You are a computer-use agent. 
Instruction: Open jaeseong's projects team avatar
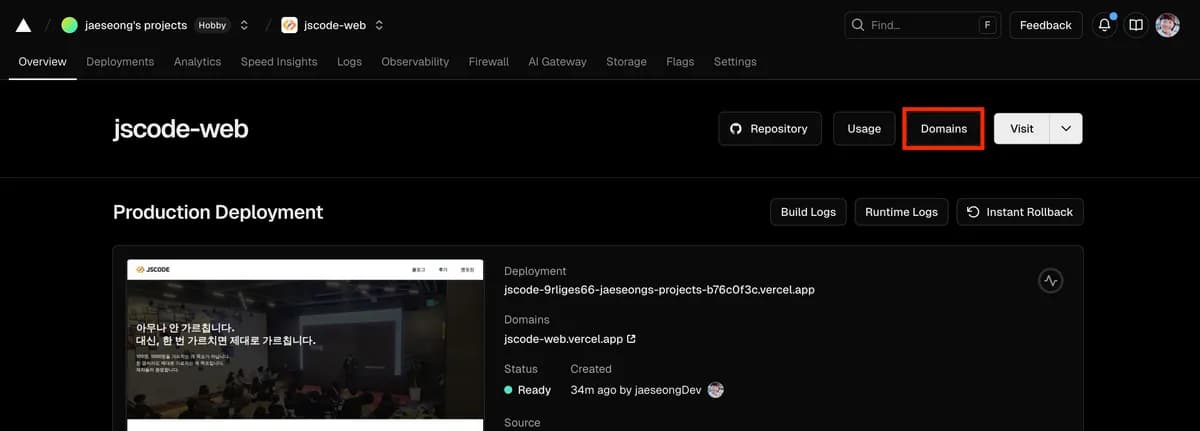(x=69, y=25)
